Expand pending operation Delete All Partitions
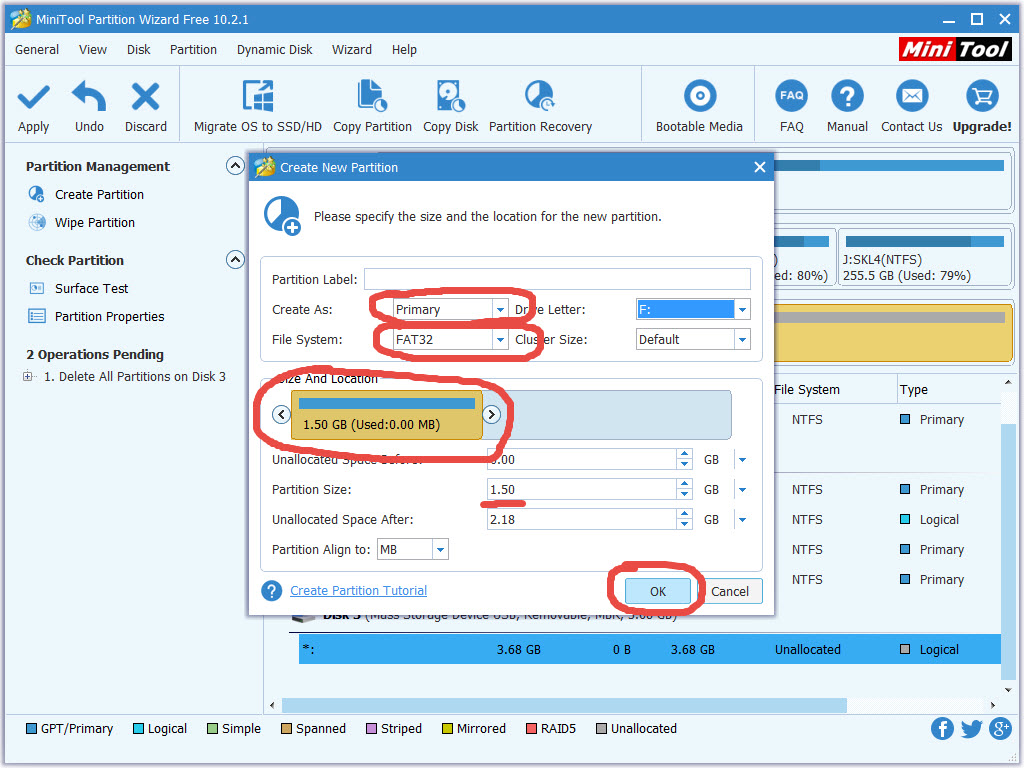The width and height of the screenshot is (1024, 768). pyautogui.click(x=27, y=377)
